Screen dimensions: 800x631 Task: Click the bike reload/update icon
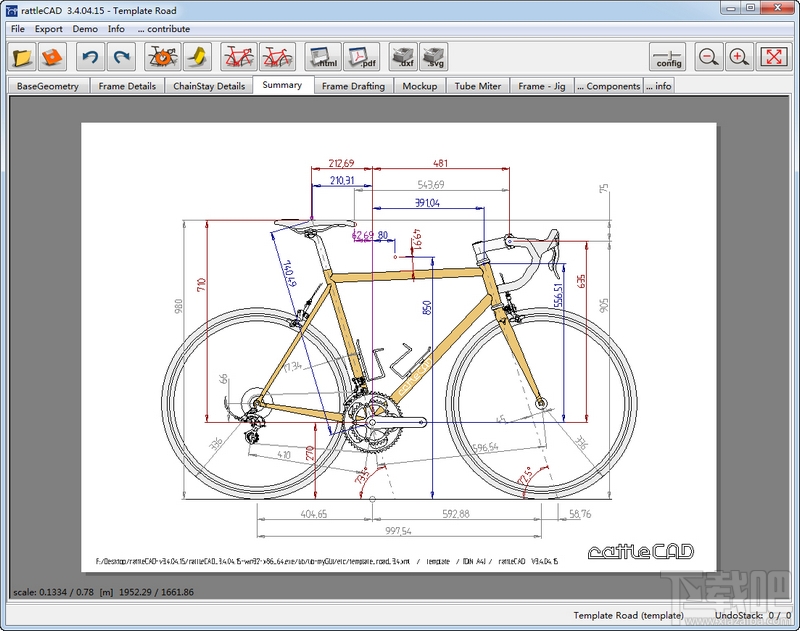(x=163, y=57)
